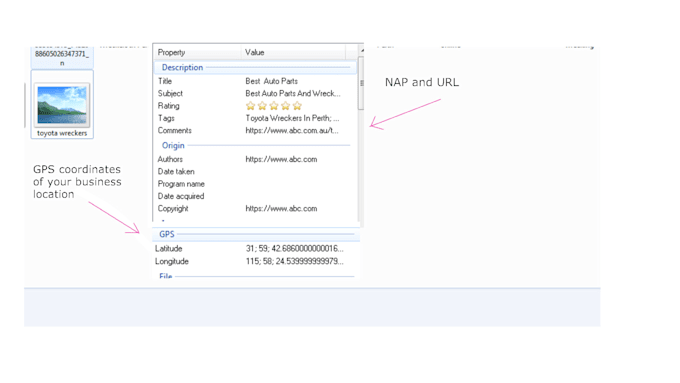Click the Subject property label
The image size is (680, 383).
point(170,93)
